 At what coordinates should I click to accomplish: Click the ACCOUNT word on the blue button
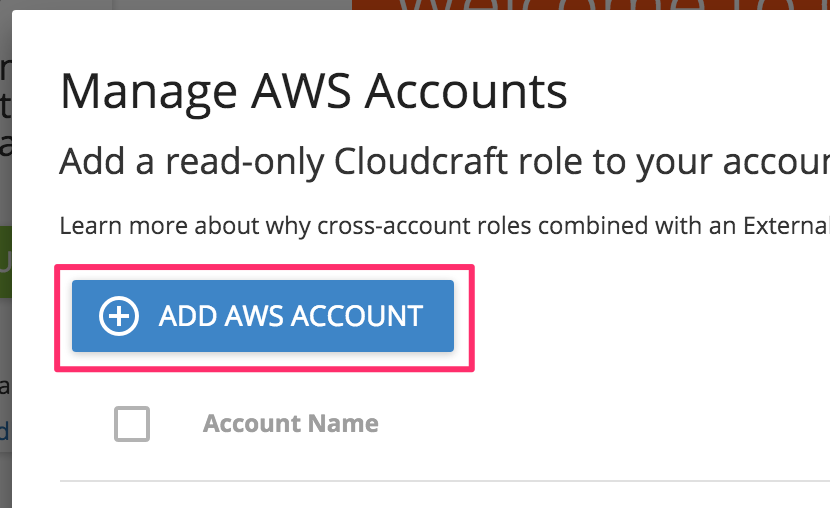pos(357,316)
